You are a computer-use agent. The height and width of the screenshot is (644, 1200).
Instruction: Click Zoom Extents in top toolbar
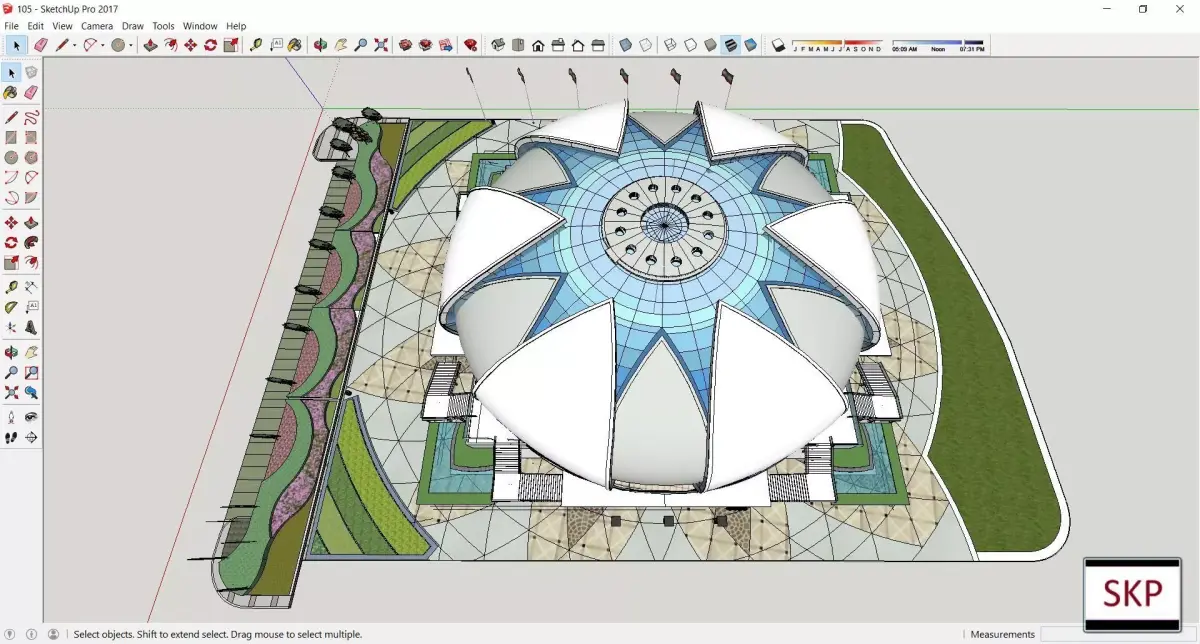[x=380, y=45]
